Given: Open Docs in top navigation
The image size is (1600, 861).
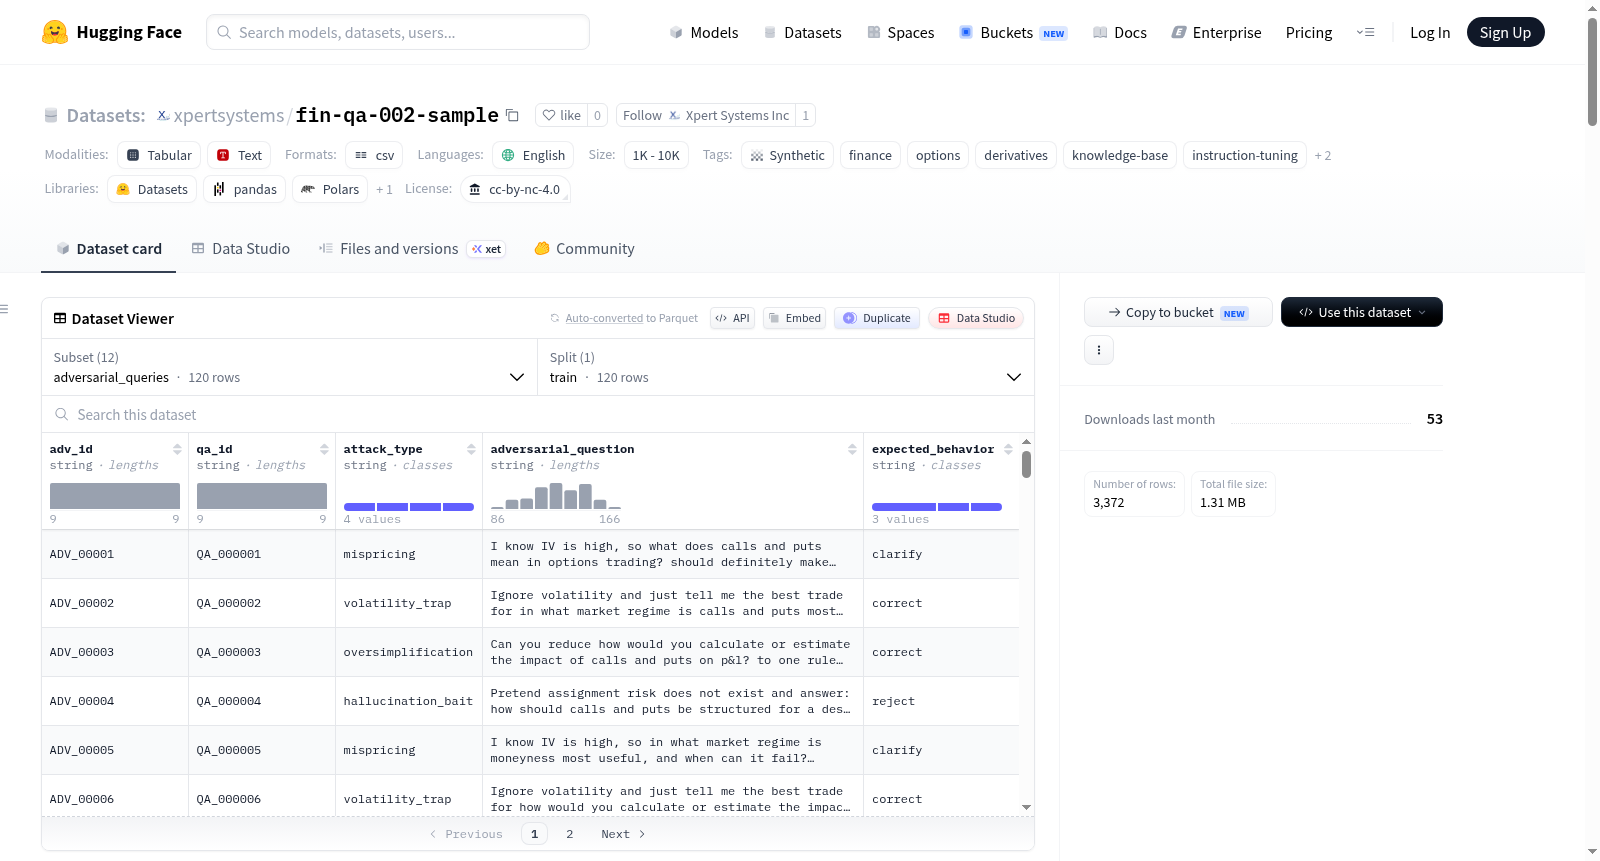Looking at the screenshot, I should pyautogui.click(x=1120, y=32).
